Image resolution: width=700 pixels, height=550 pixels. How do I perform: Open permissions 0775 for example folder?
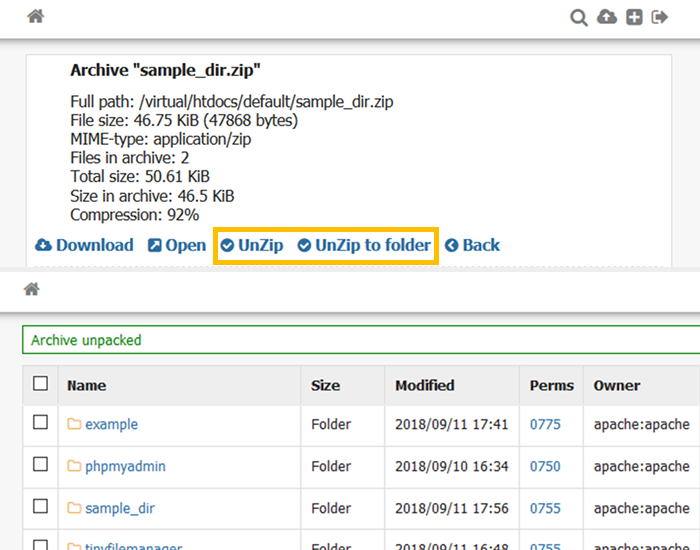[545, 424]
